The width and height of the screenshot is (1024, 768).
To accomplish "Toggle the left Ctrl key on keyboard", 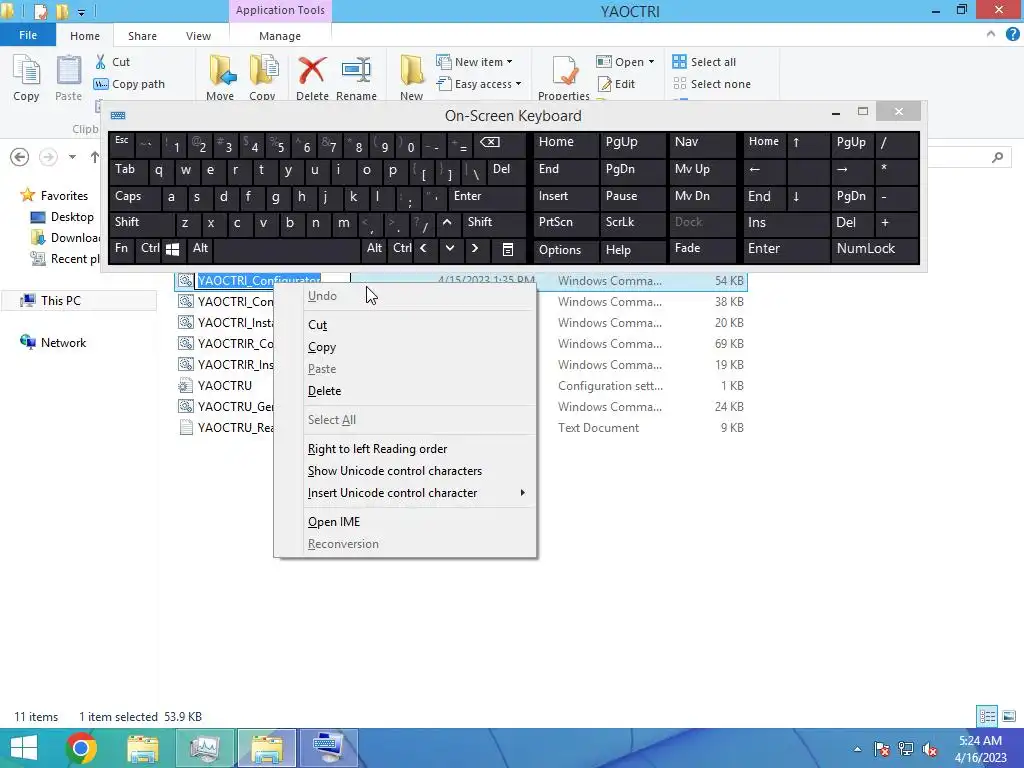I will click(150, 249).
